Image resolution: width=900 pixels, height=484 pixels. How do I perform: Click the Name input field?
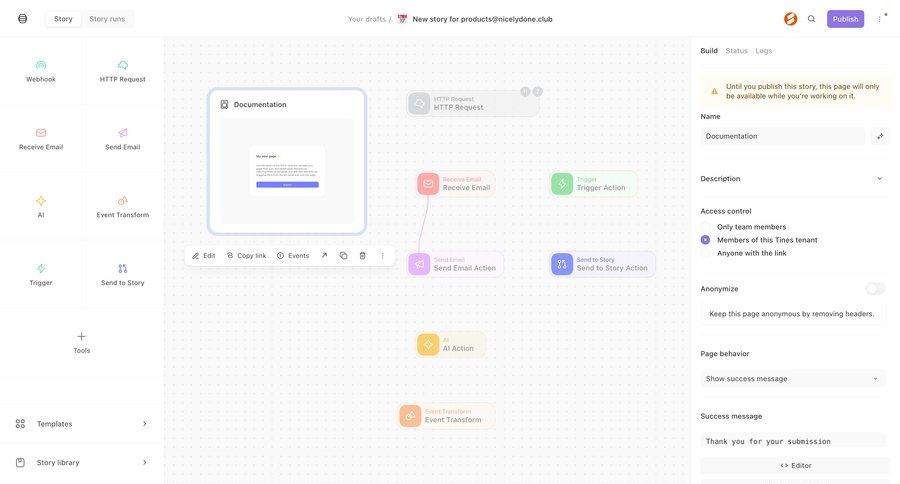tap(782, 136)
